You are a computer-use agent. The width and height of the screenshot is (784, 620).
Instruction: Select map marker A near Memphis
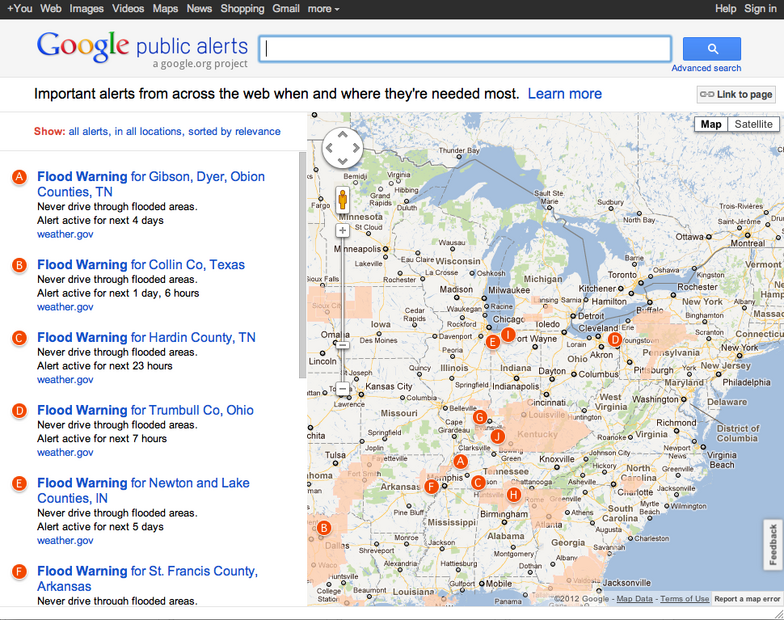(x=460, y=462)
